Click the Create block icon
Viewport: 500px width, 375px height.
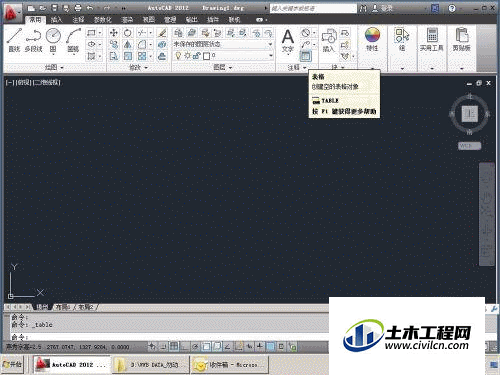pos(345,33)
